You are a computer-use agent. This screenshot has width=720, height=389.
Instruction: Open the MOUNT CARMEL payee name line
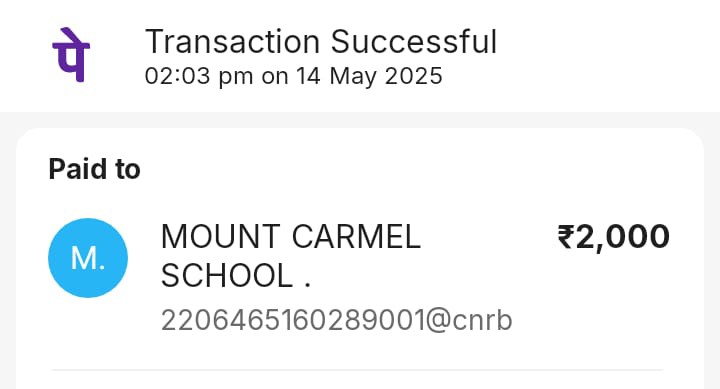point(291,237)
